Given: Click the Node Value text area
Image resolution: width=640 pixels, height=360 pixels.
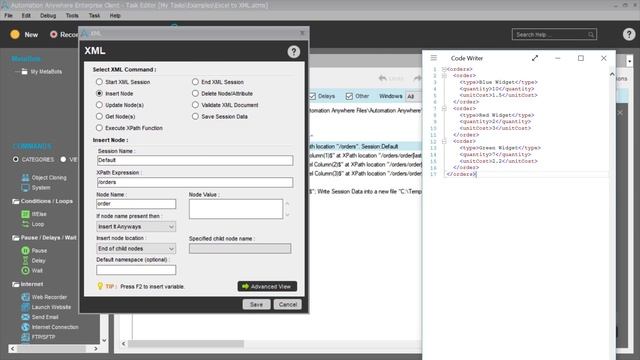Looking at the screenshot, I should click(x=236, y=209).
